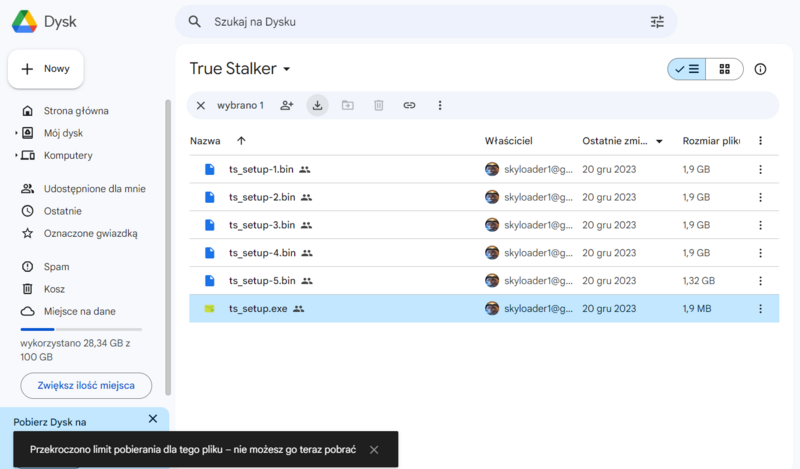Click Zwiększ ilość miejsca button
The image size is (800, 469).
86,385
